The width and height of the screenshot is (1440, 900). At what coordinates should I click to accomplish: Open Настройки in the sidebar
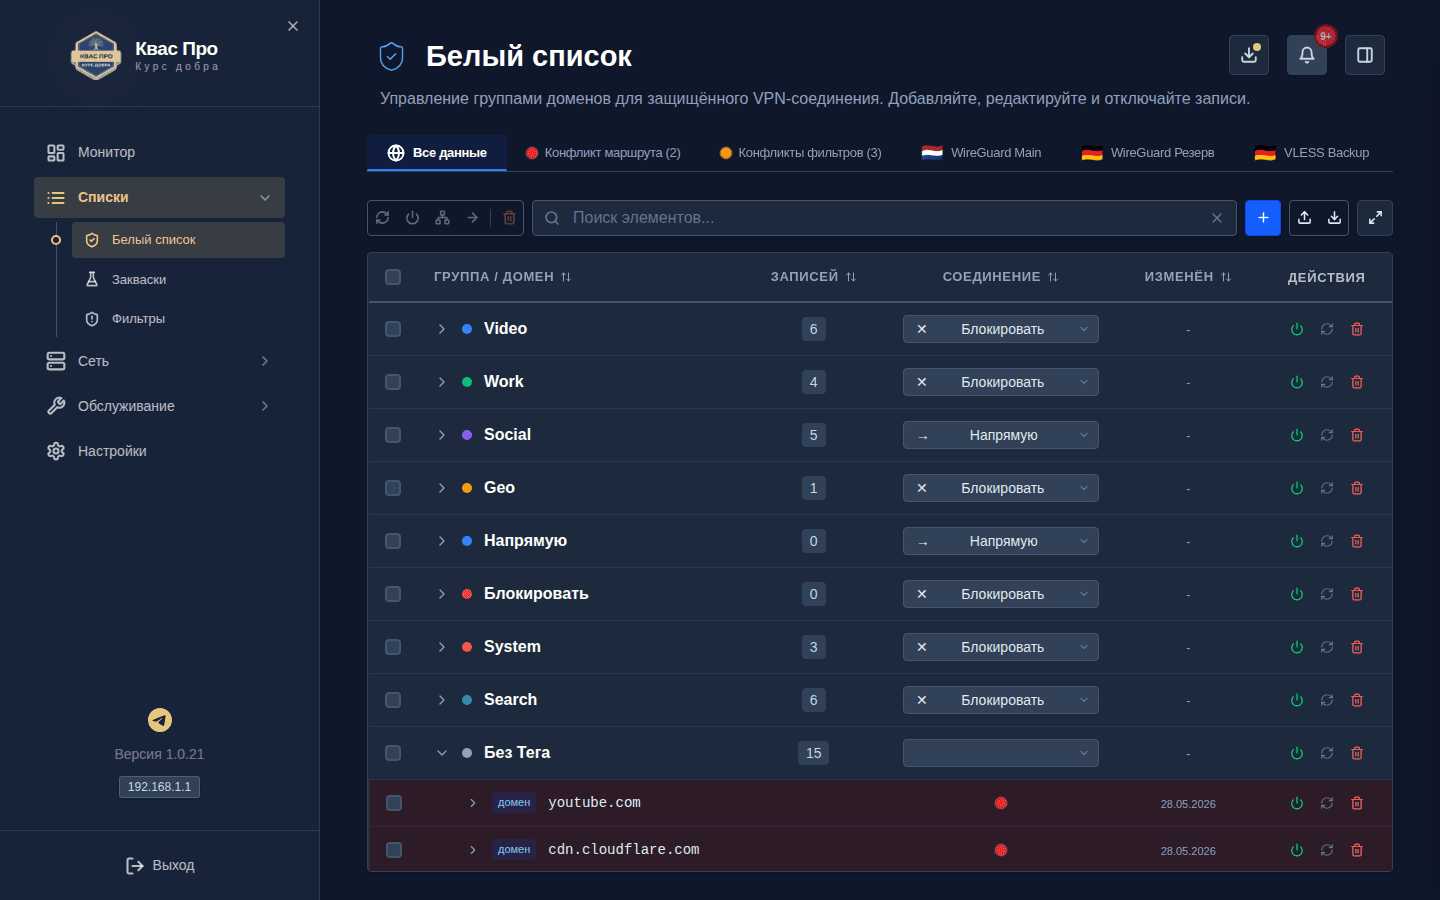pos(159,451)
